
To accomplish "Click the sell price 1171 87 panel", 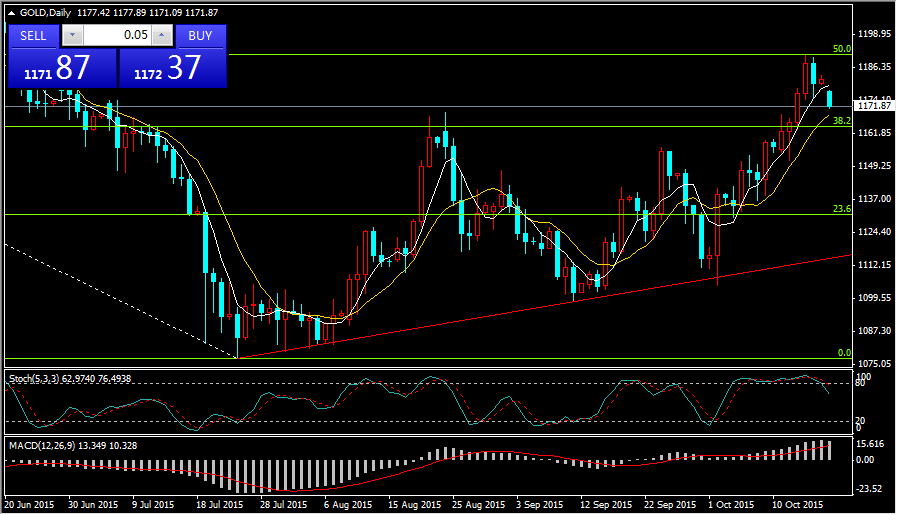I will [x=62, y=68].
